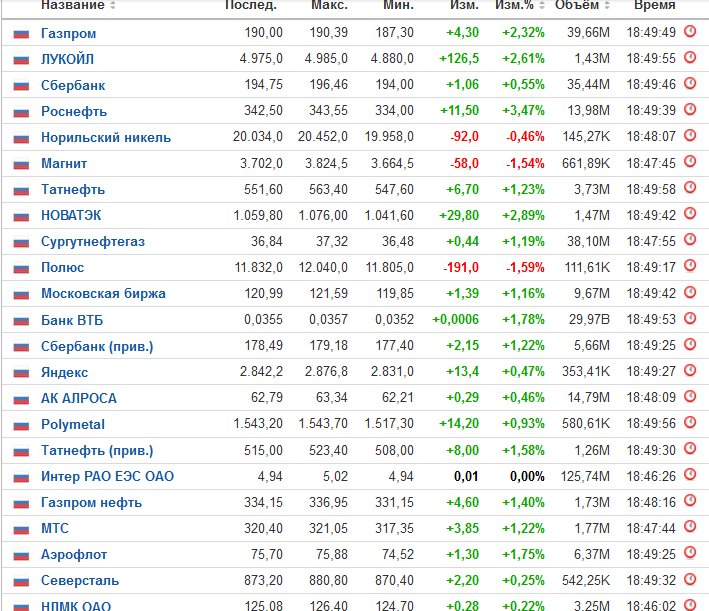The width and height of the screenshot is (709, 611).
Task: Click the Russian flag icon beside Сургутнефтегаз
Action: [21, 242]
